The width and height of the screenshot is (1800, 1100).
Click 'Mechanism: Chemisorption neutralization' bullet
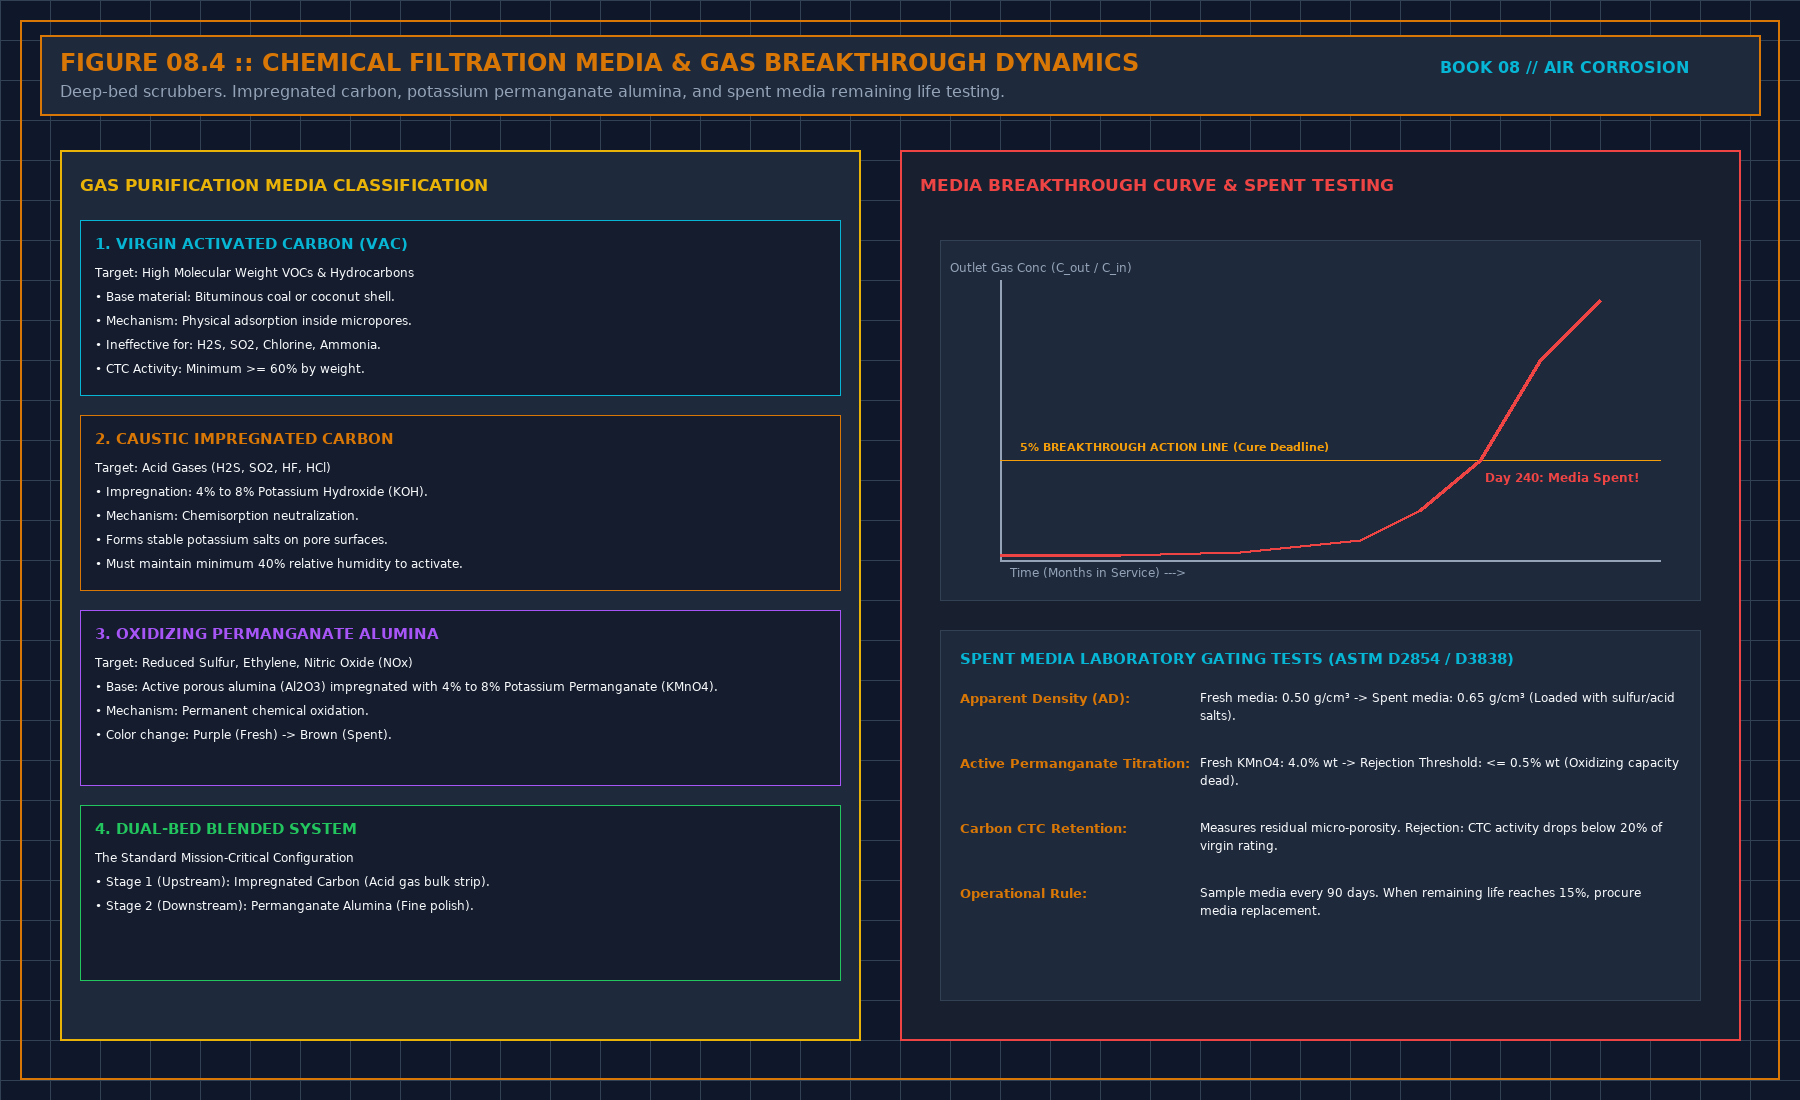point(227,516)
